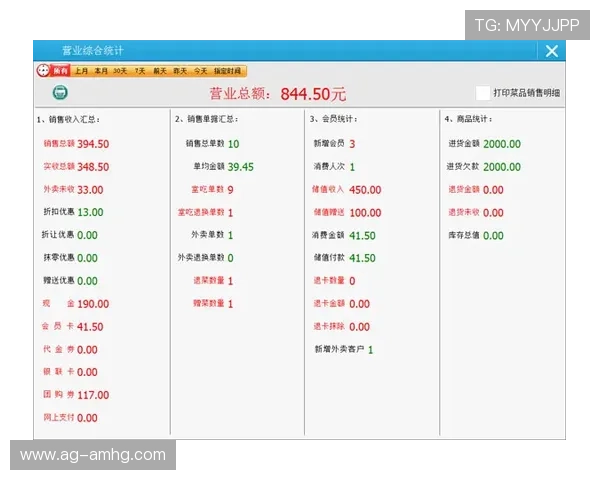This screenshot has height=480, width=600.
Task: Click the 消费金额 41.50 entry
Action: click(344, 235)
